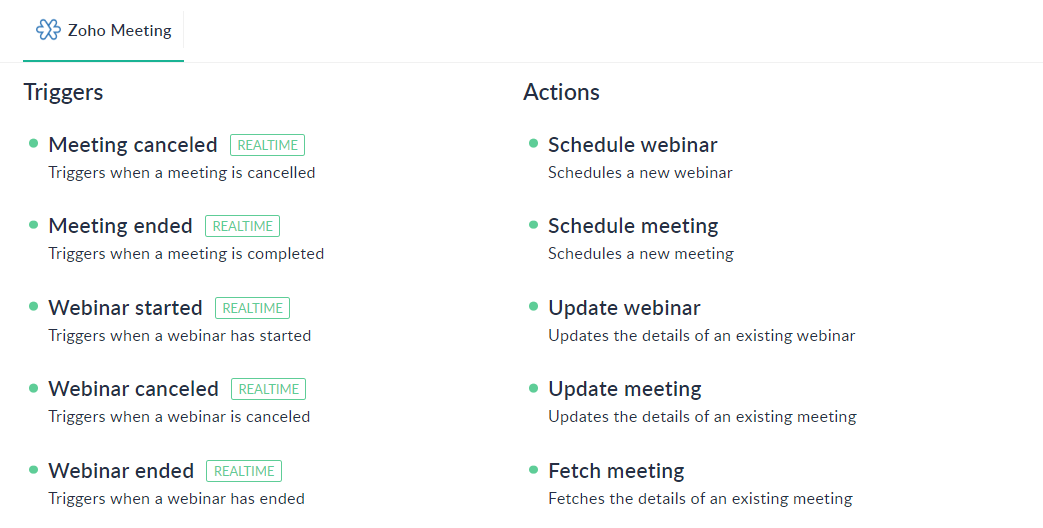
Task: Select the Meeting ended trigger
Action: 120,225
